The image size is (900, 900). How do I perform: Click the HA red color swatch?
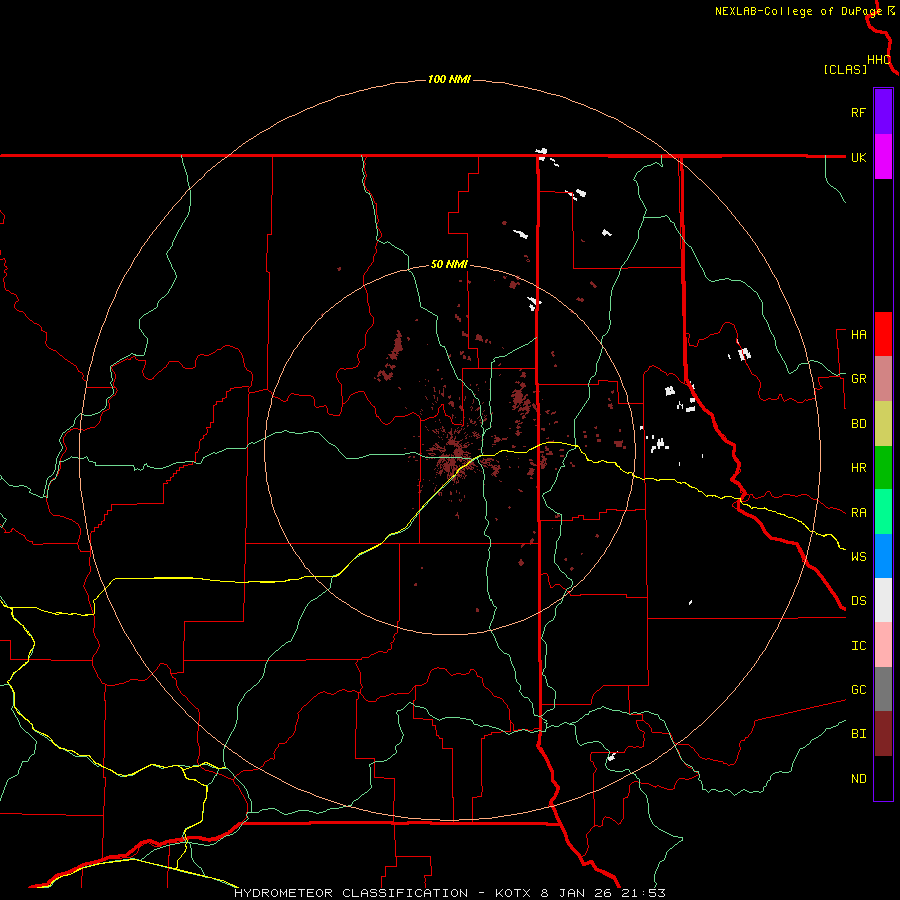click(x=883, y=334)
